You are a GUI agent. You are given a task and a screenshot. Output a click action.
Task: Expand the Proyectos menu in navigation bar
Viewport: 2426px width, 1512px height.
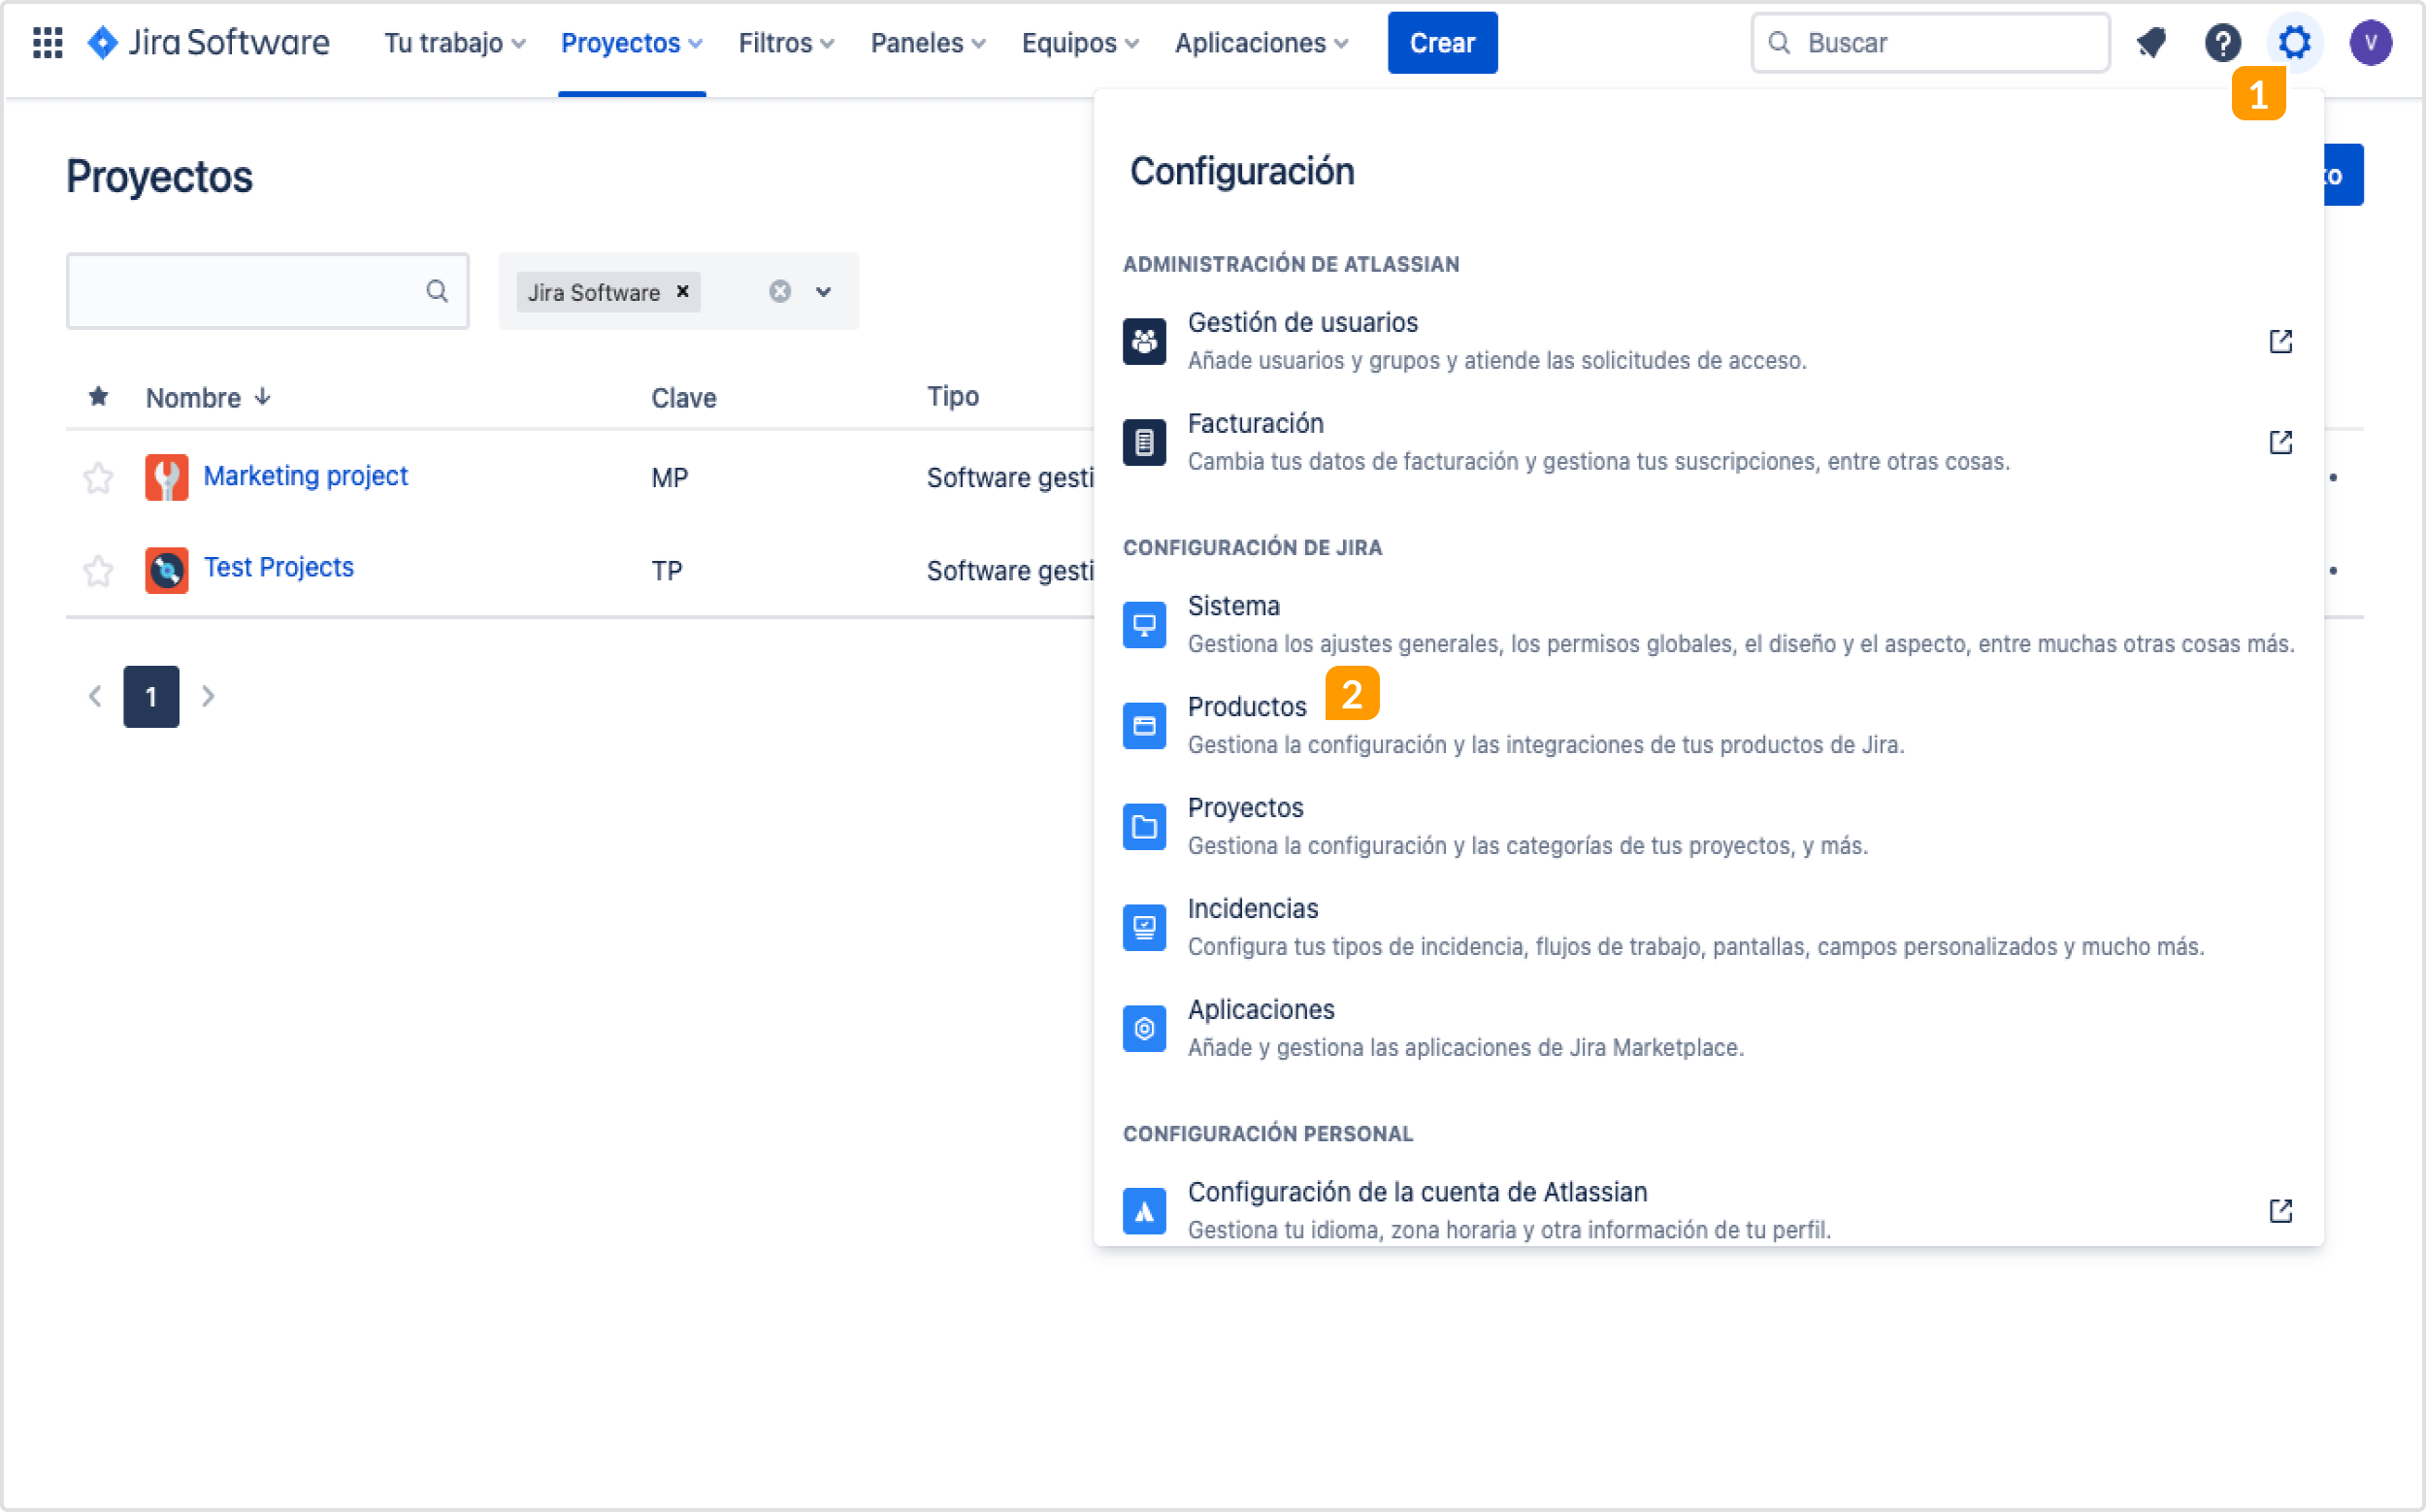(632, 43)
